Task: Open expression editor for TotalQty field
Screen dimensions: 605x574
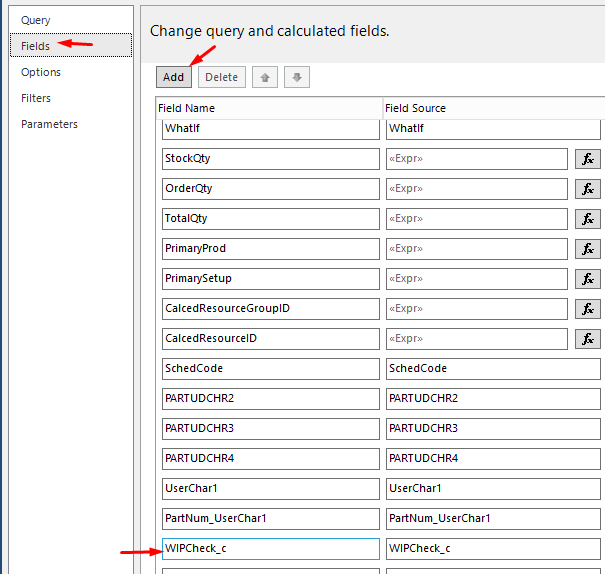Action: (587, 219)
